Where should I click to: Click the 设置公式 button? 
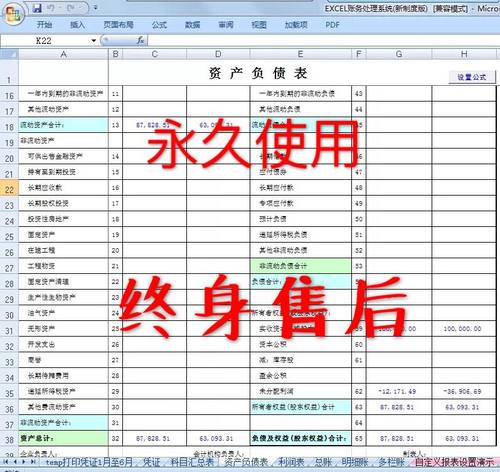[x=472, y=77]
